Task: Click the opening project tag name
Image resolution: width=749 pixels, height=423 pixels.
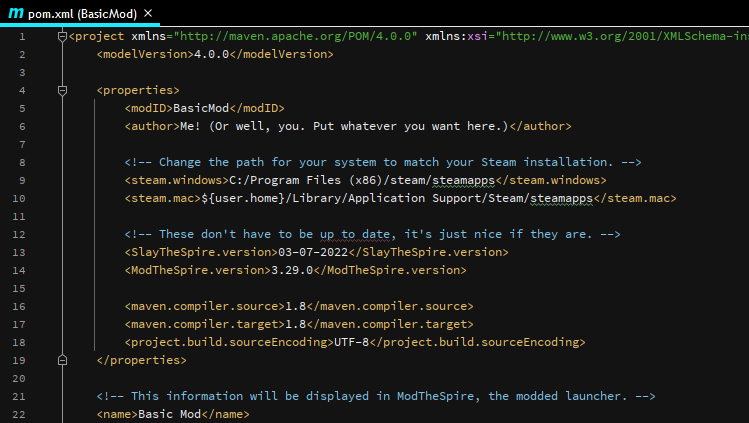Action: [99, 36]
